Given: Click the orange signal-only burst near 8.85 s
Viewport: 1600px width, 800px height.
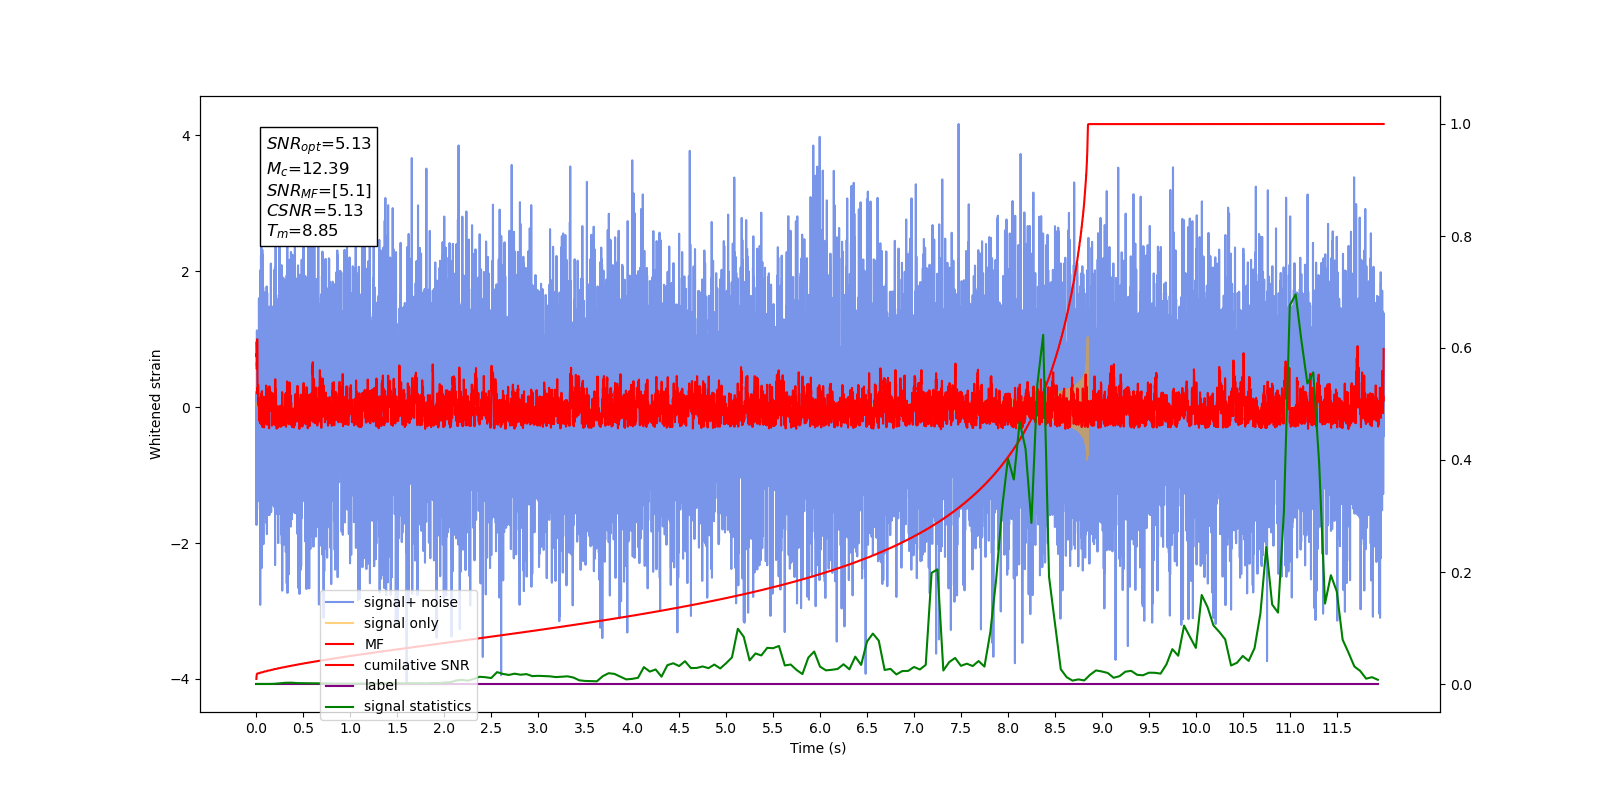Looking at the screenshot, I should pos(1086,400).
